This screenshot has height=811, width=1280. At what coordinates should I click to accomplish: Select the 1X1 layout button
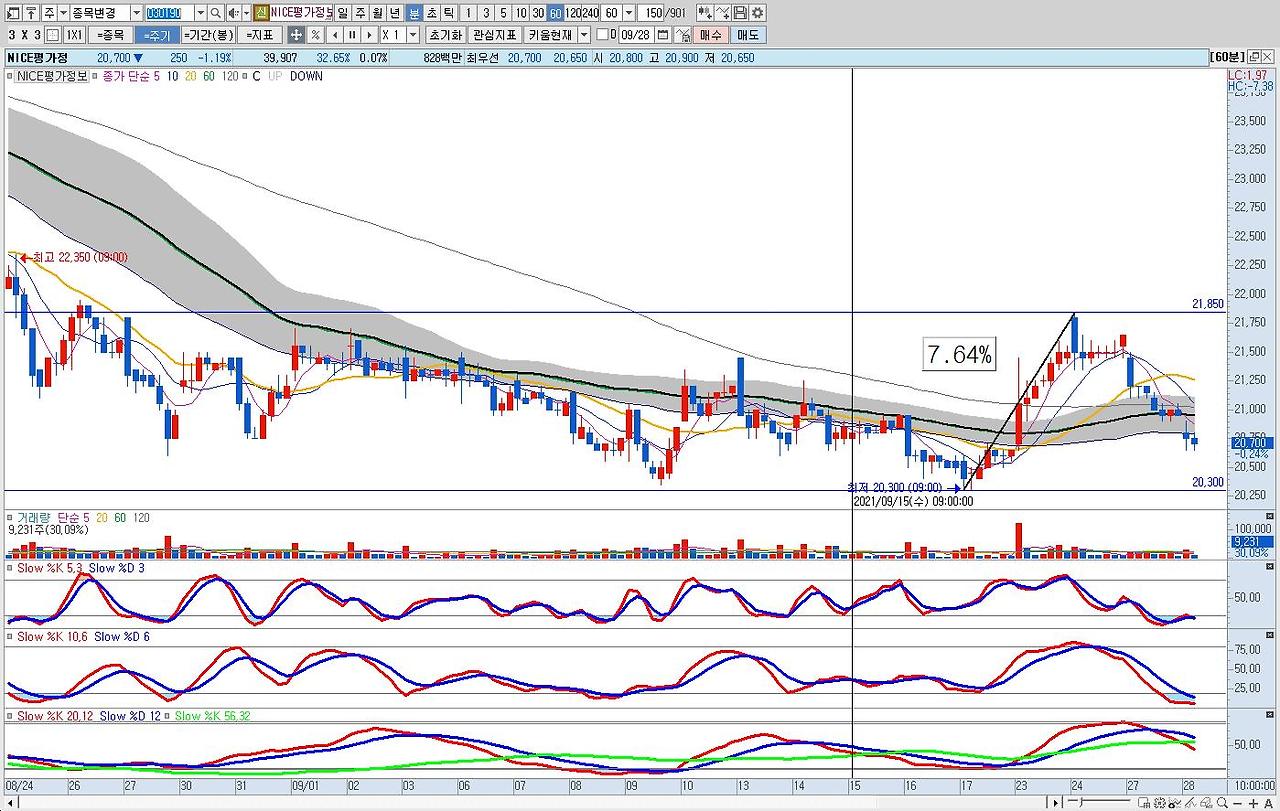(x=74, y=35)
